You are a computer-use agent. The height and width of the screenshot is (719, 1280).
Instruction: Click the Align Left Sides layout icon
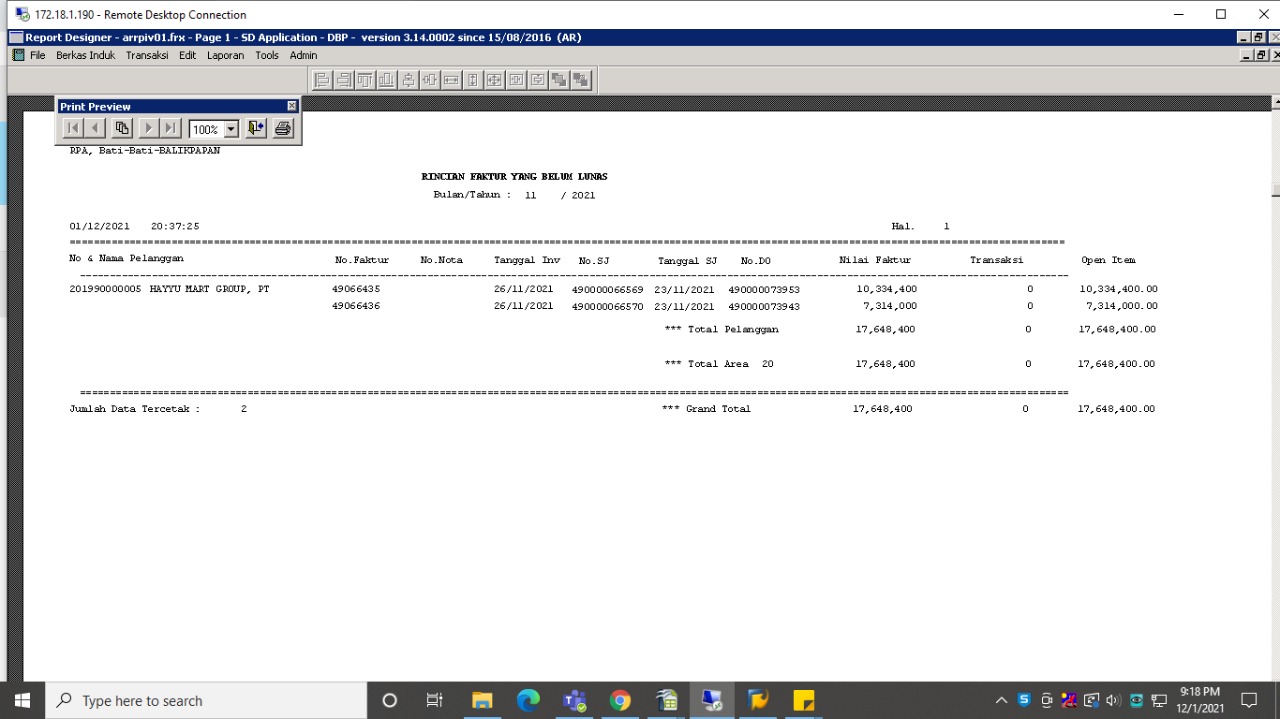(x=322, y=80)
